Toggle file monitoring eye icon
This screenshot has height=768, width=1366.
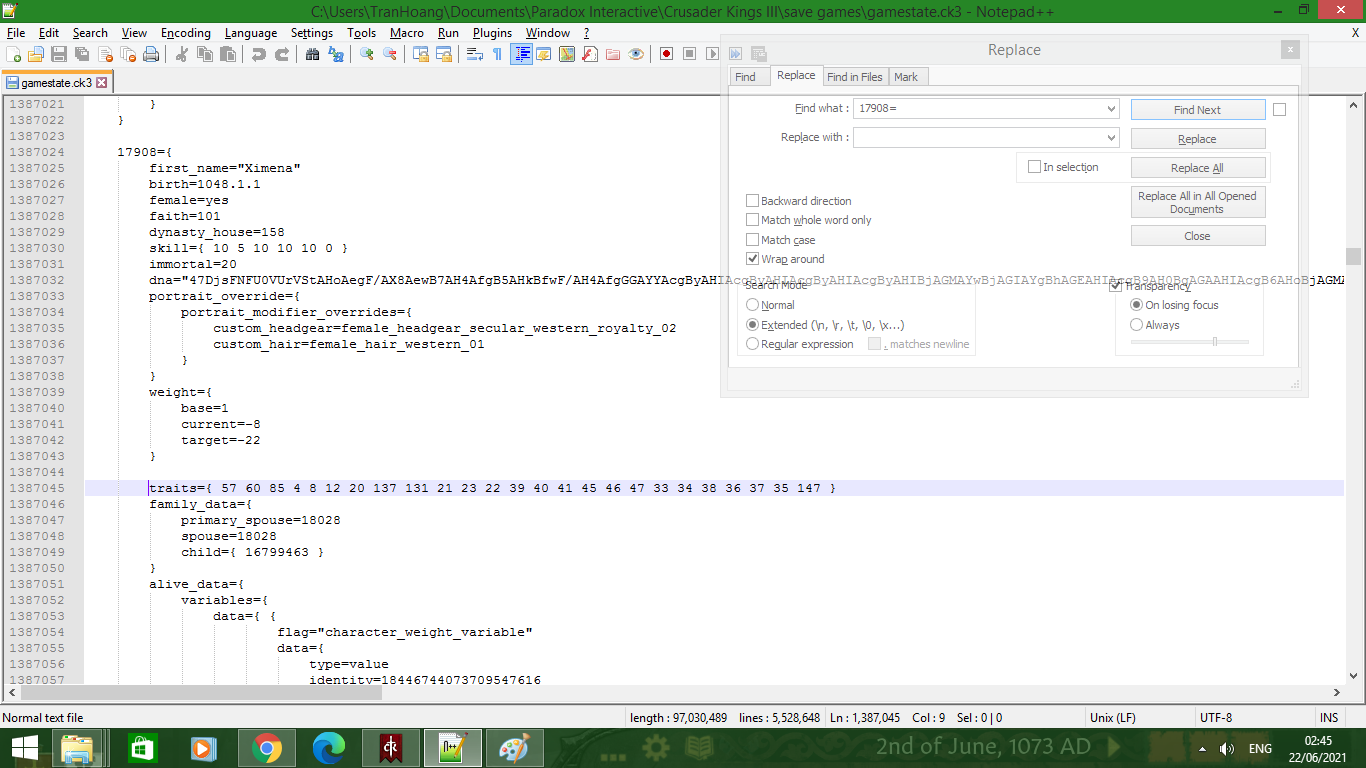636,54
